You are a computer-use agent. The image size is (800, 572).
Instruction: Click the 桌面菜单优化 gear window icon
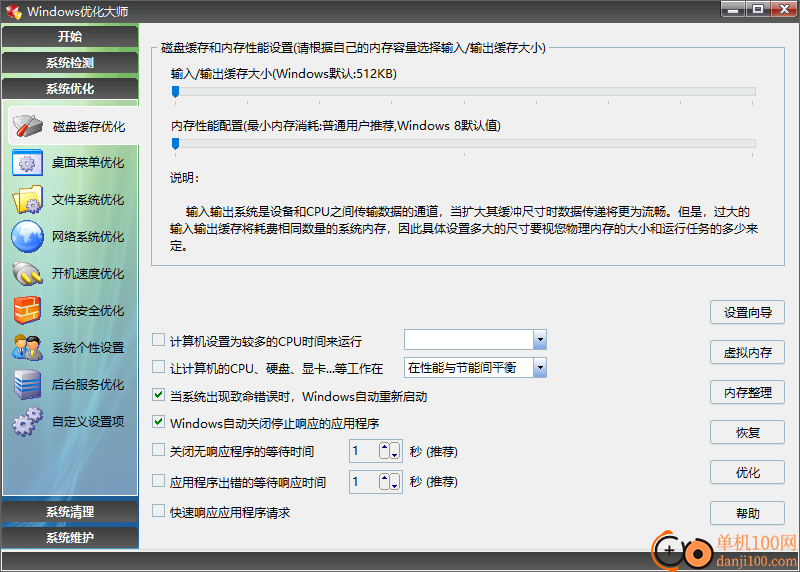[27, 163]
